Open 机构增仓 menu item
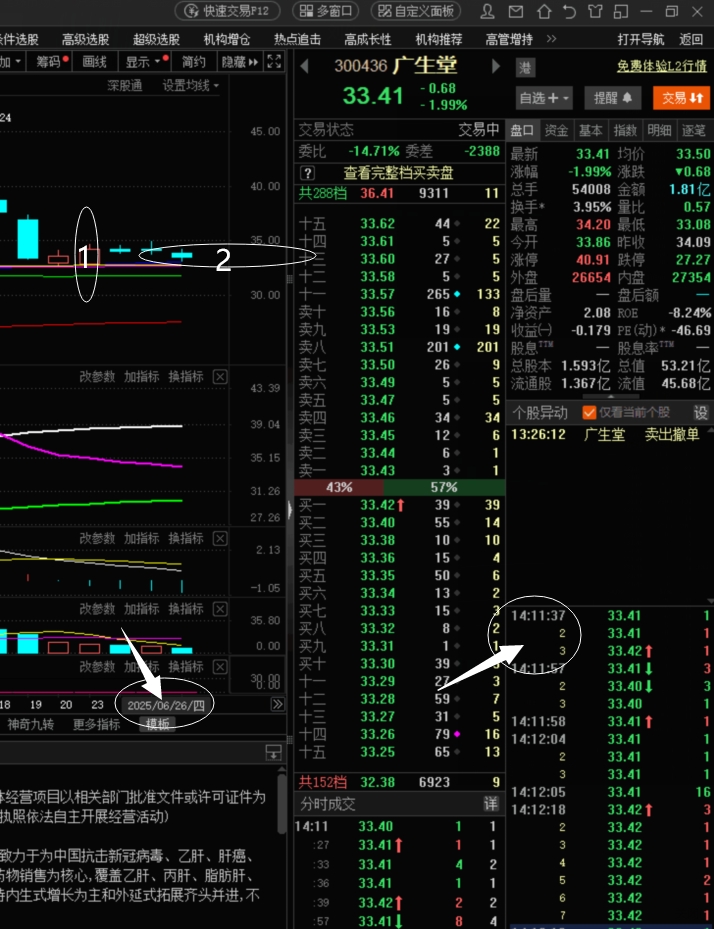 point(226,39)
